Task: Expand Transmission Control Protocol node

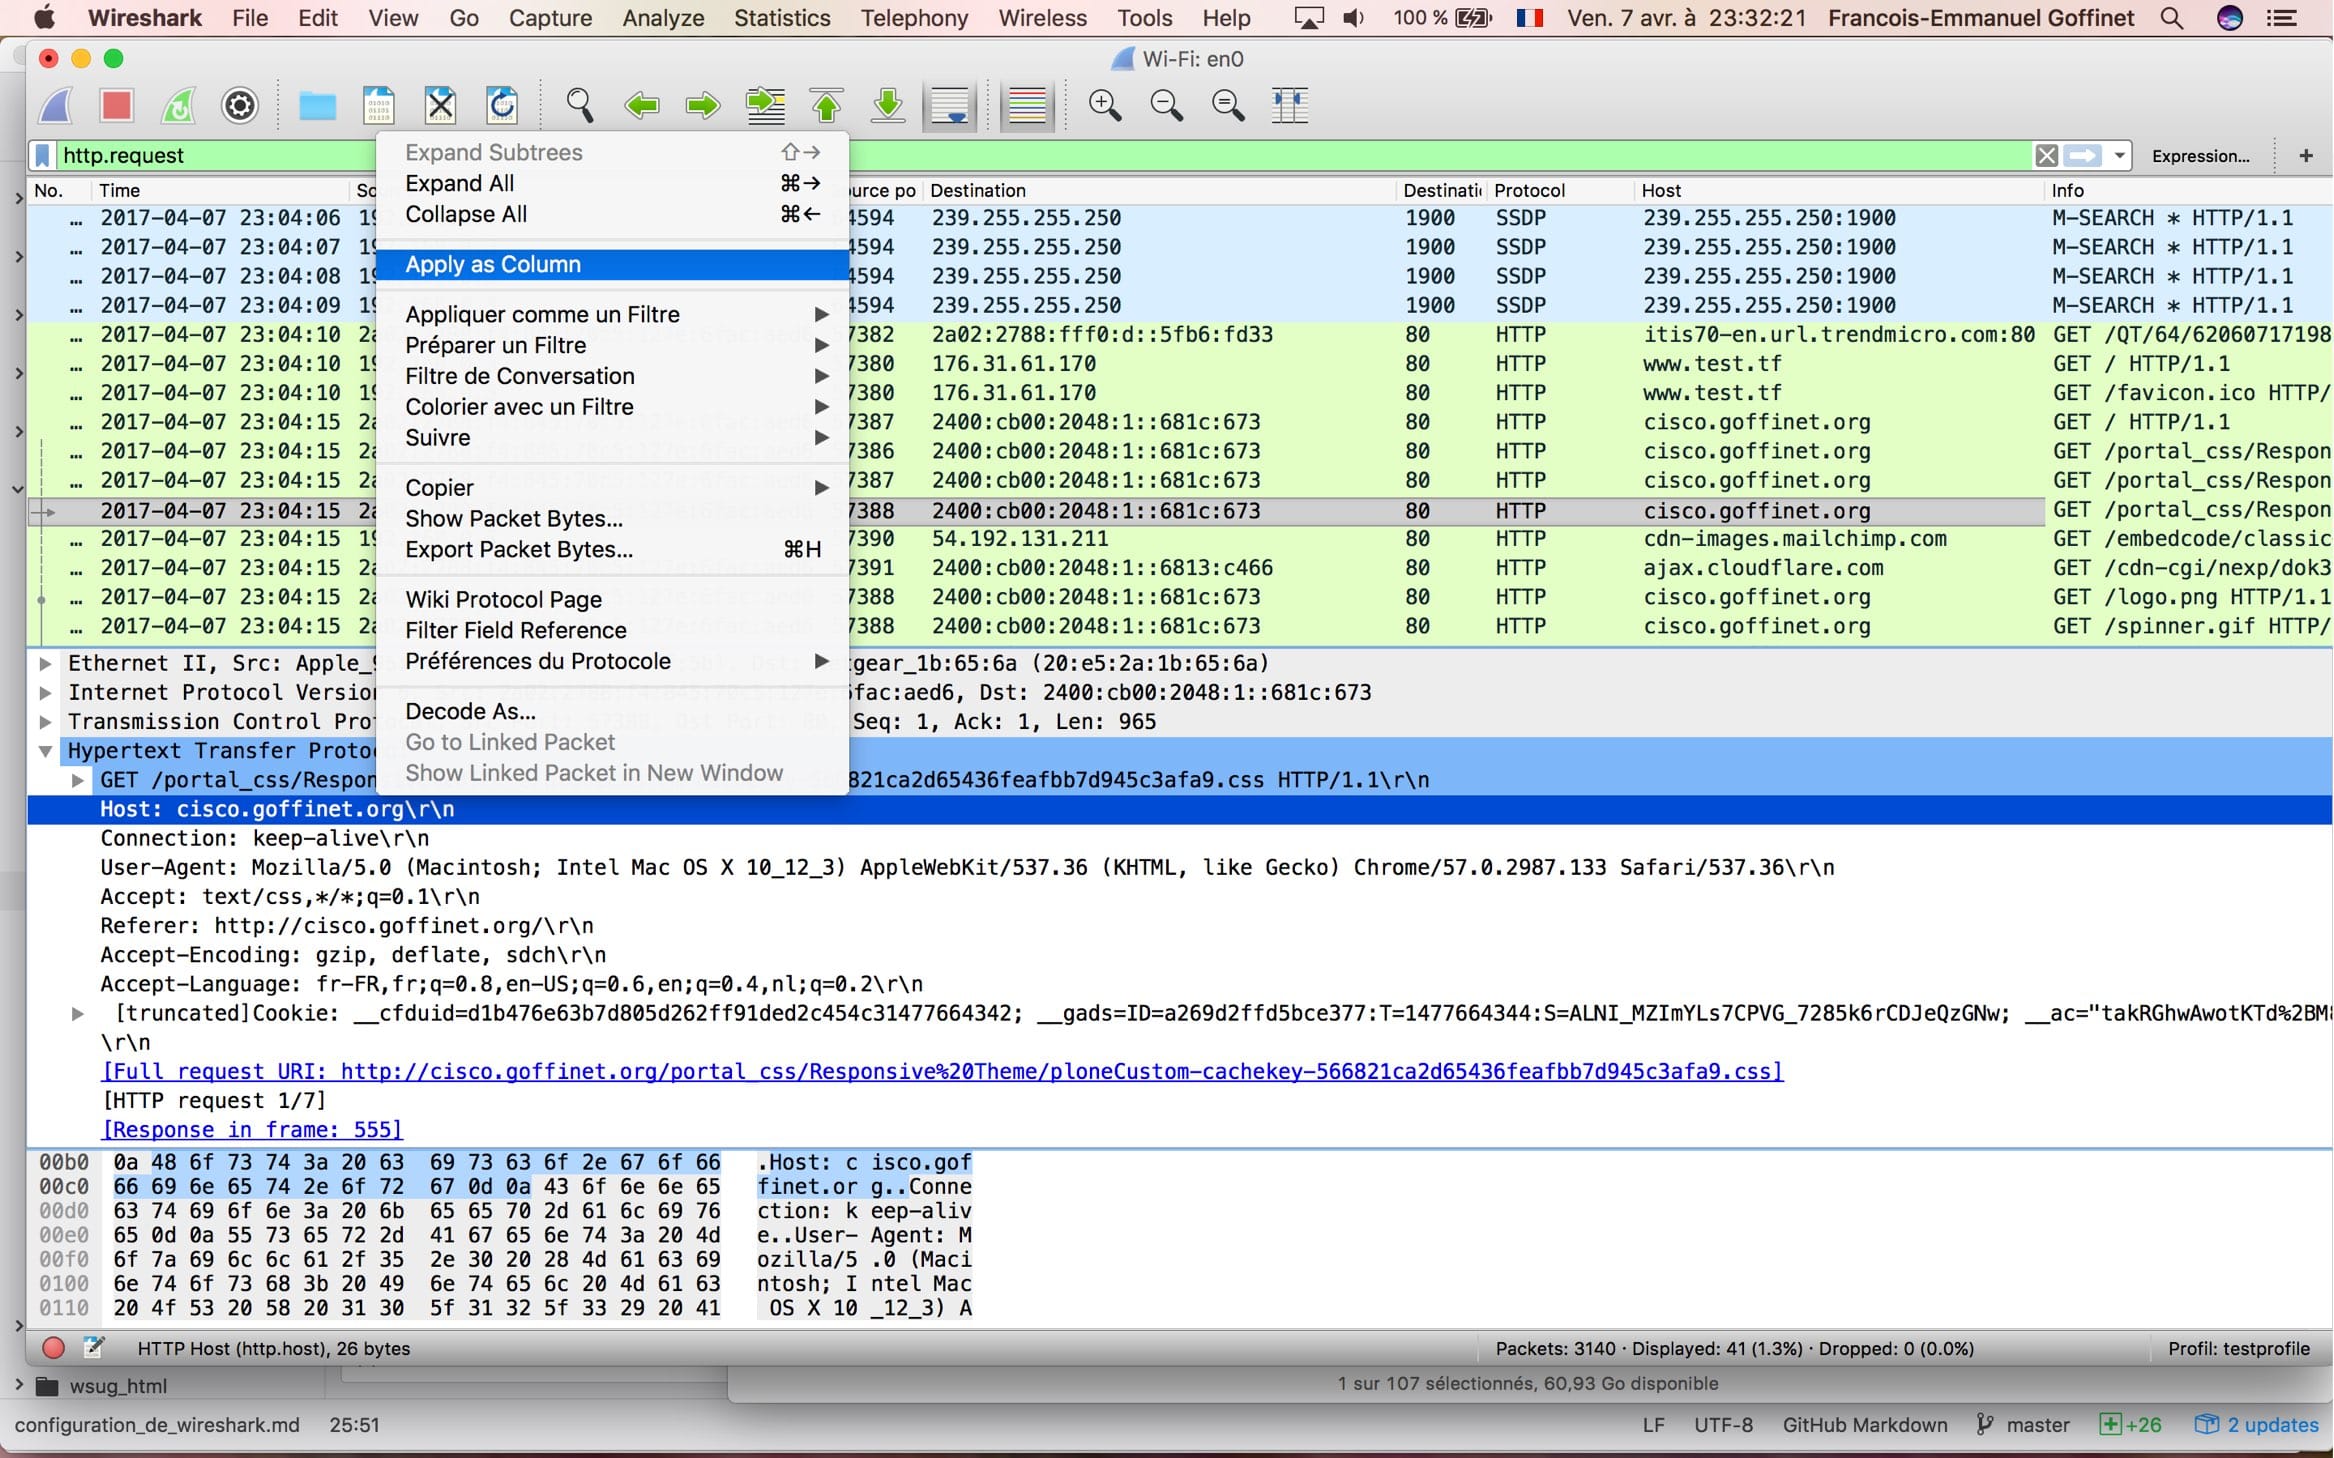Action: pyautogui.click(x=45, y=721)
